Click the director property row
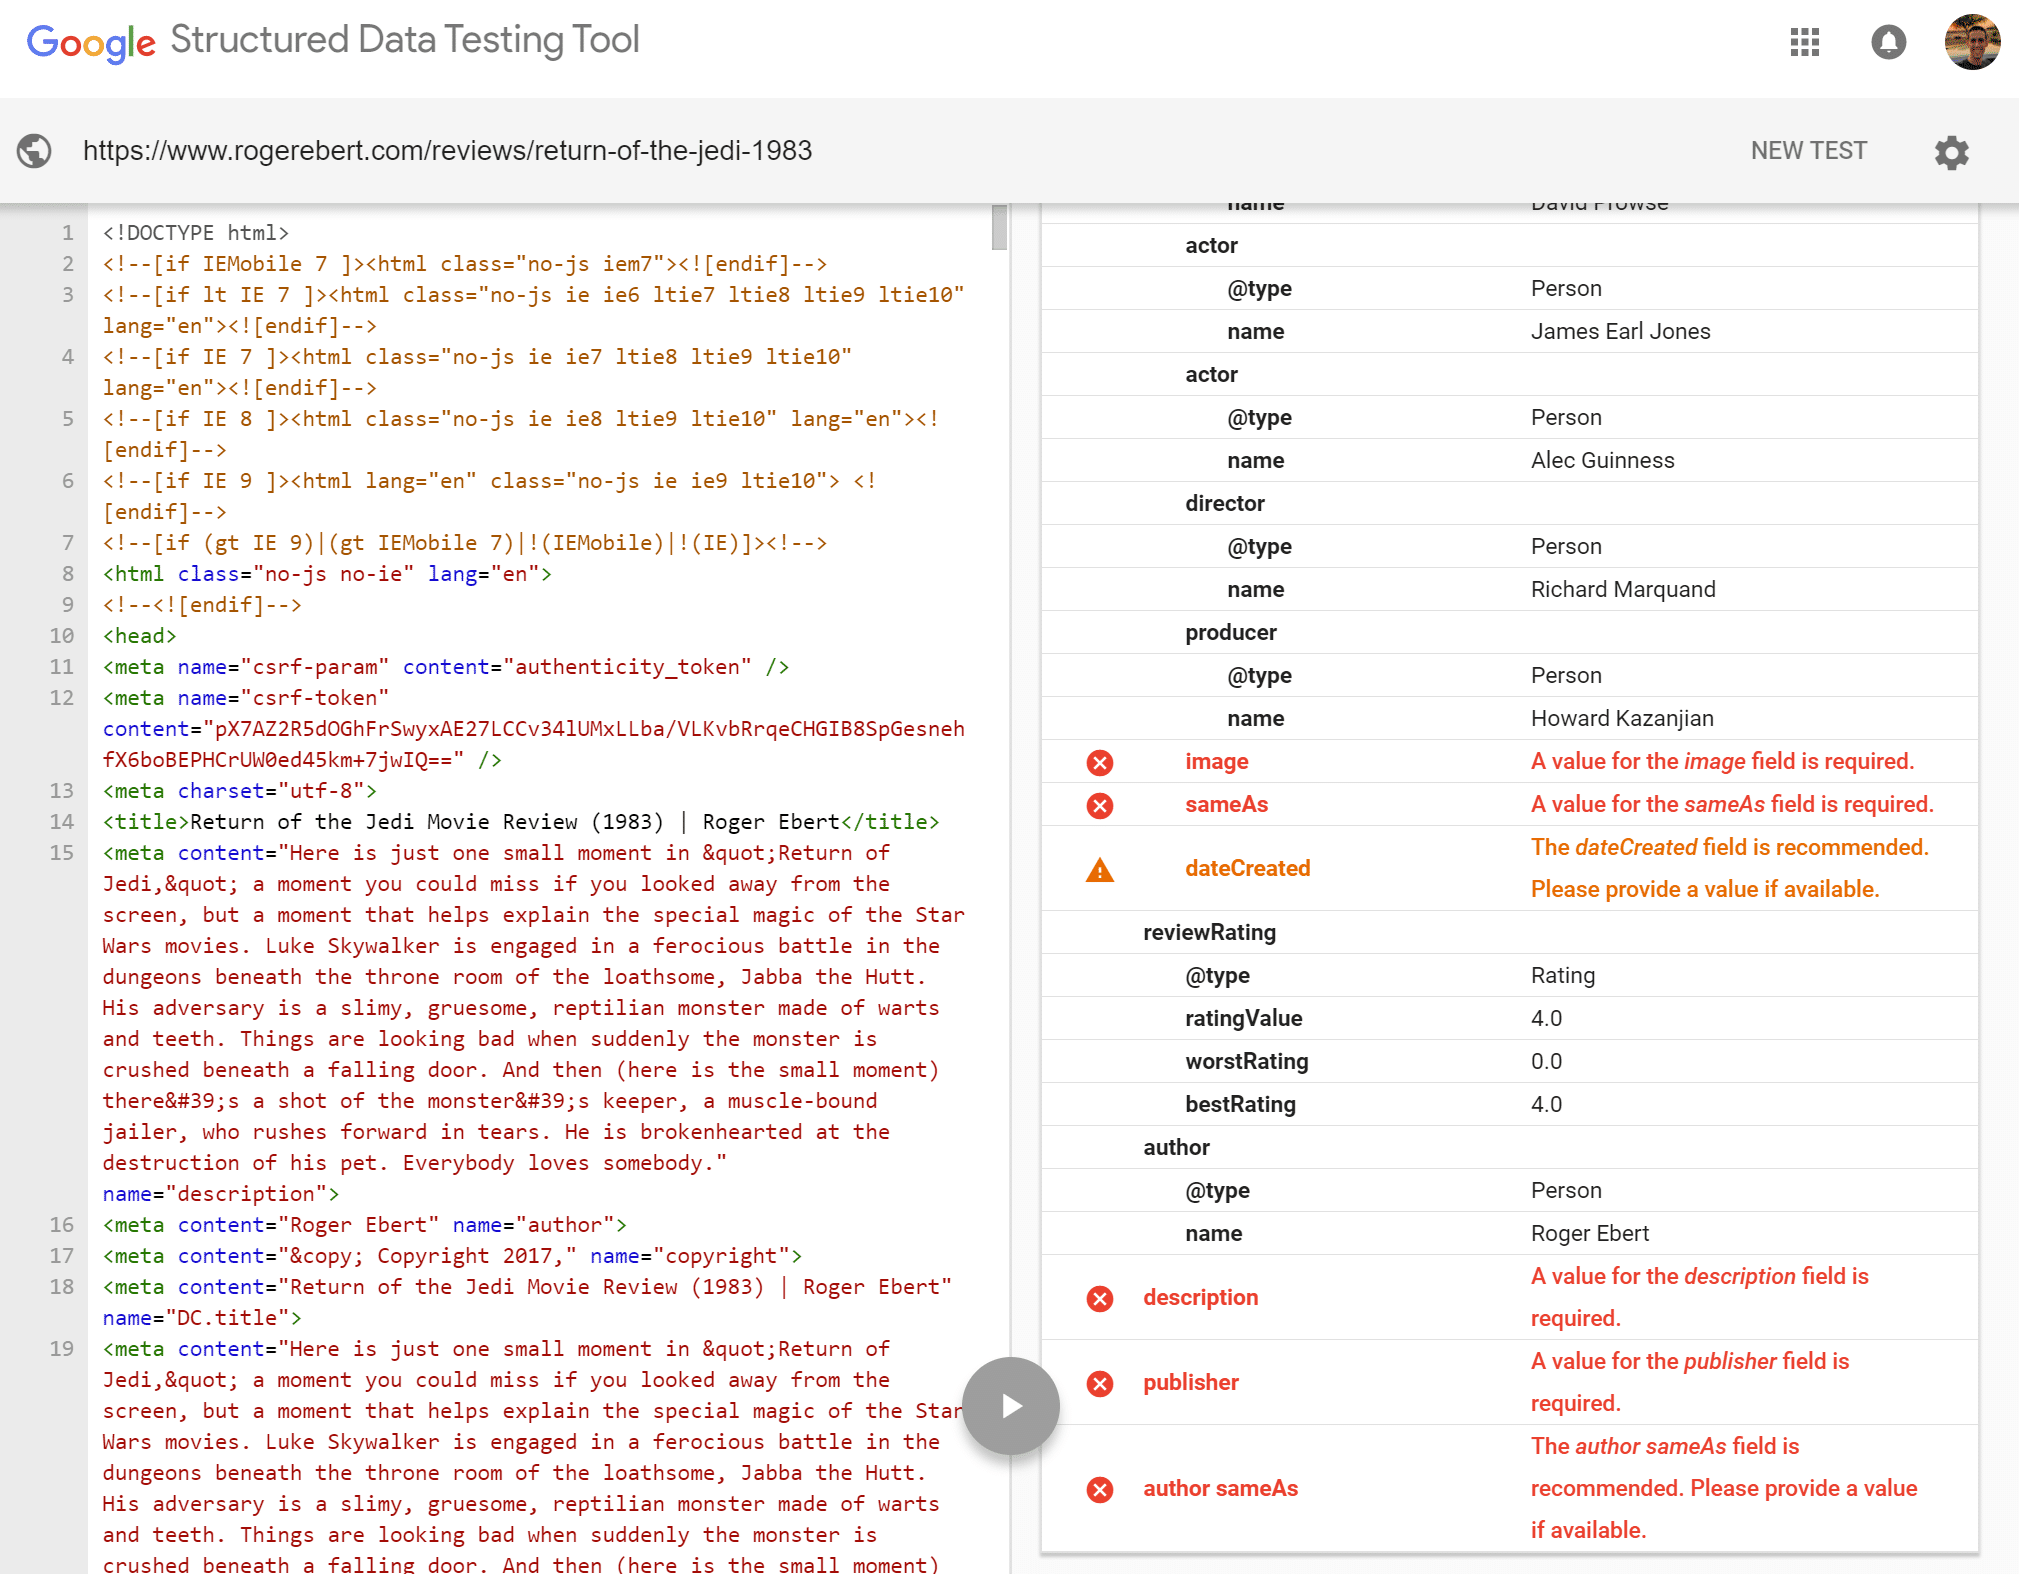 tap(1510, 504)
